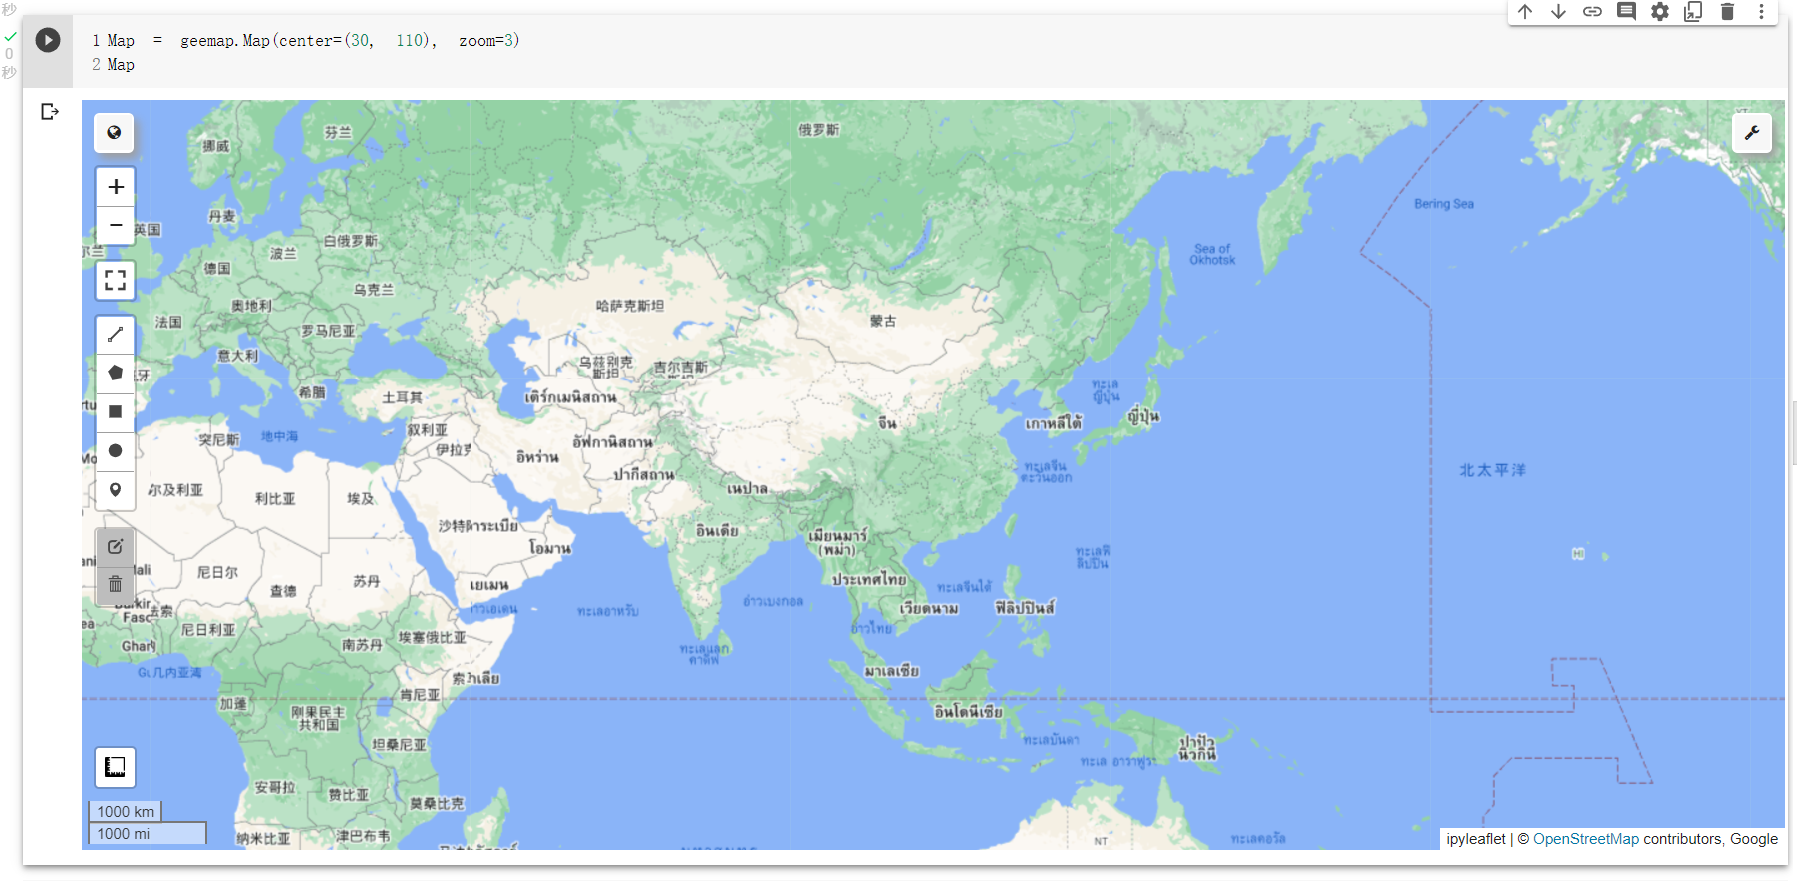Image resolution: width=1797 pixels, height=881 pixels.
Task: Zoom out on the map
Action: (x=116, y=226)
